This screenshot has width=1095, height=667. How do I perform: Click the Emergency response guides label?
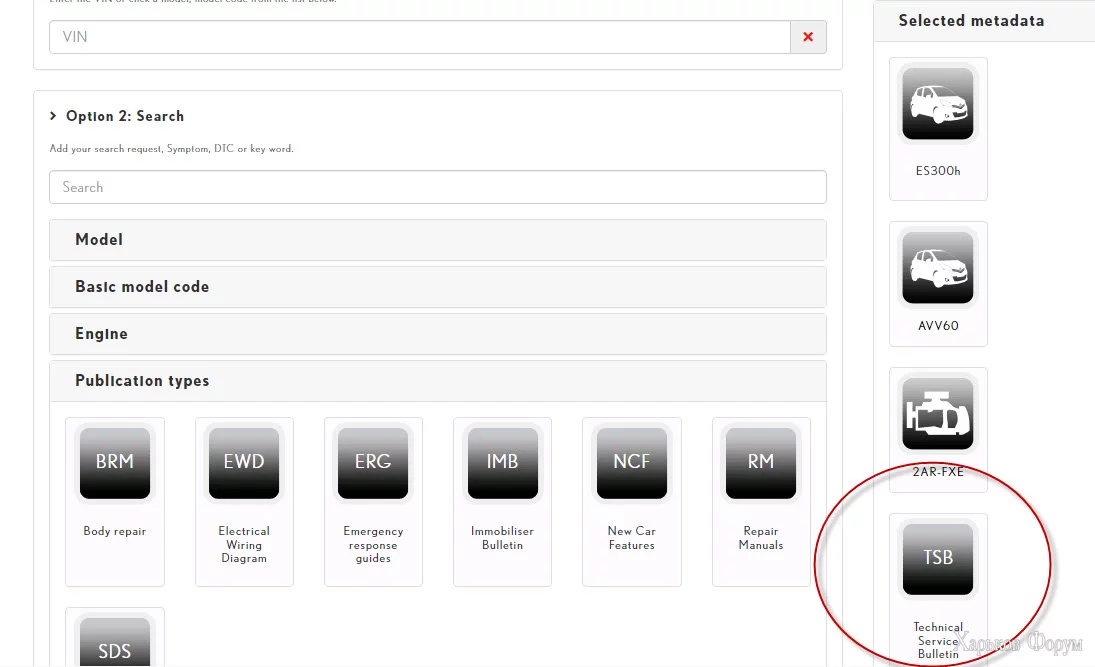pyautogui.click(x=373, y=545)
